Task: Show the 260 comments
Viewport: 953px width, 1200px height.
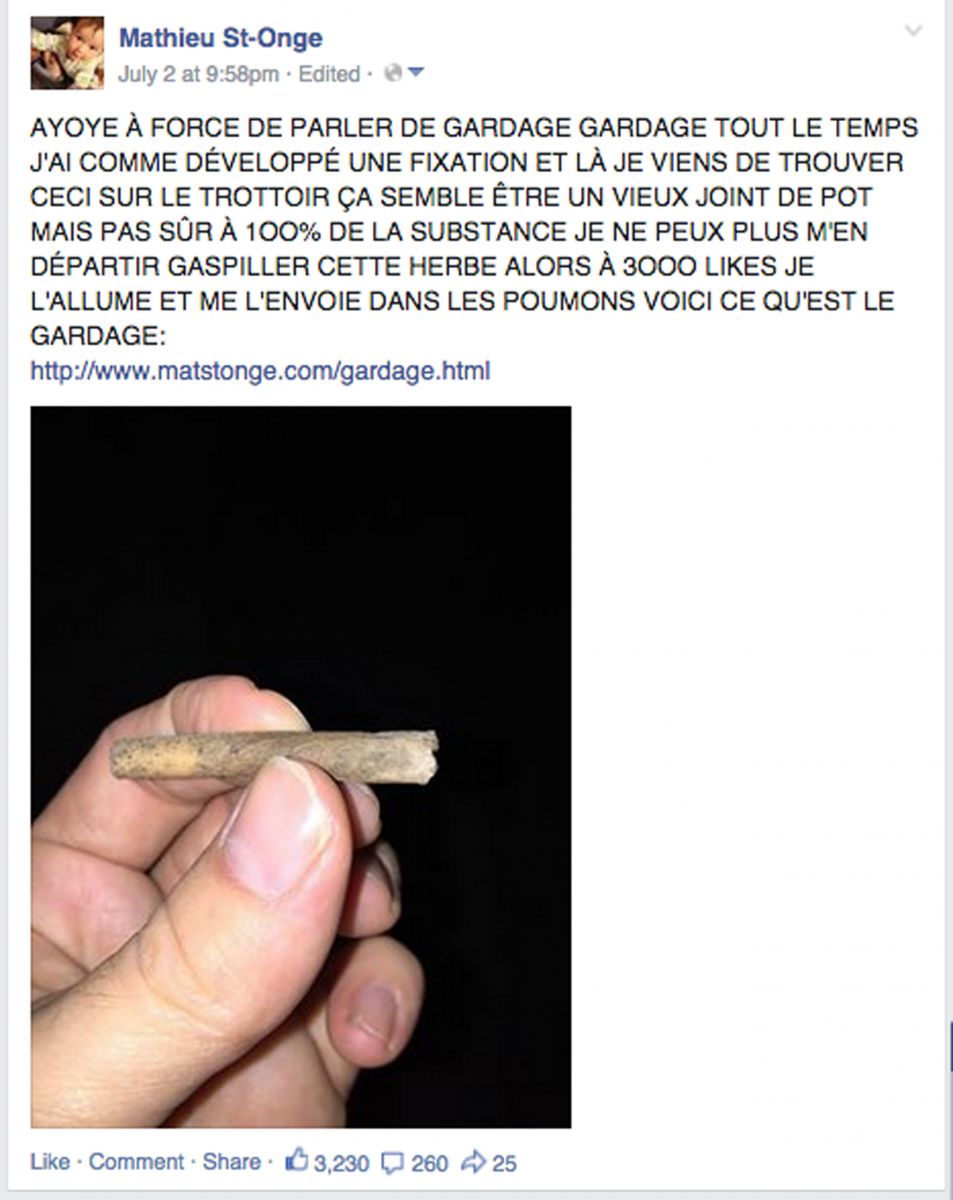Action: tap(429, 1163)
